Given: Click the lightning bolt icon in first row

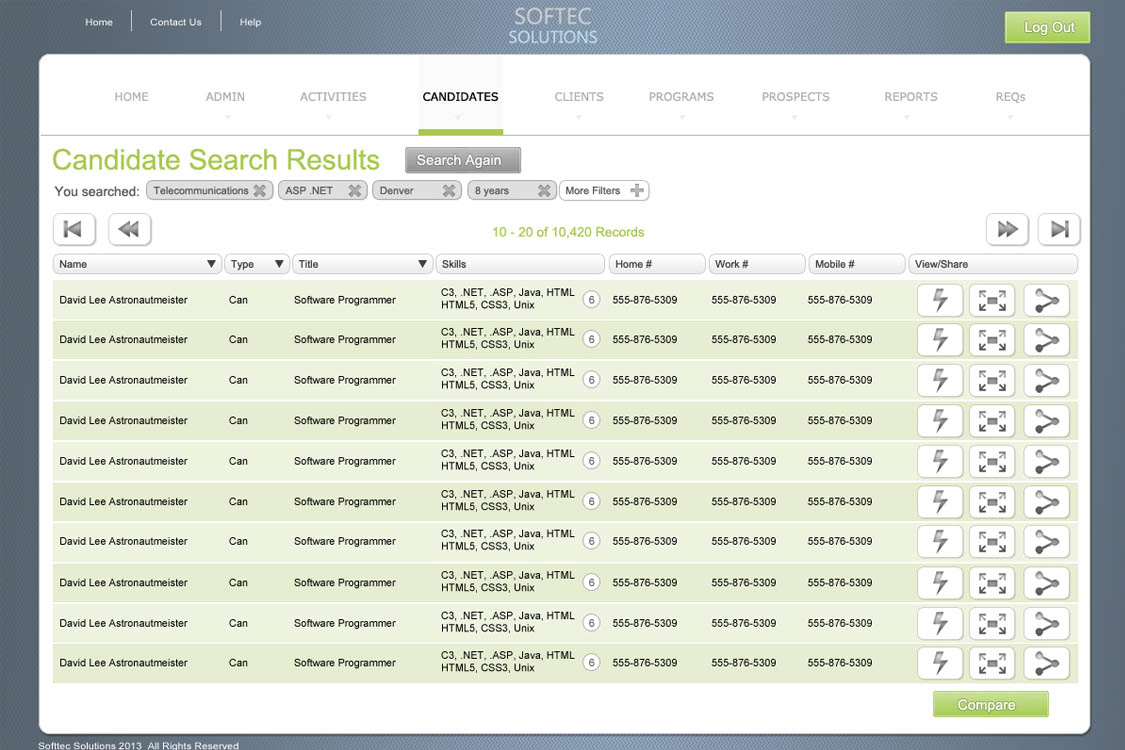Looking at the screenshot, I should [x=940, y=301].
